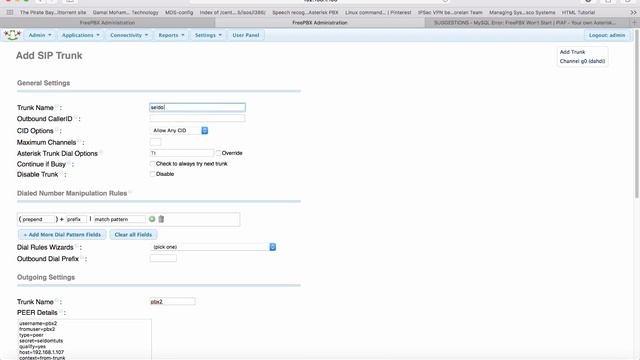Click the Asterisk Trunk Dial Options field
The image size is (640, 360).
tap(182, 153)
